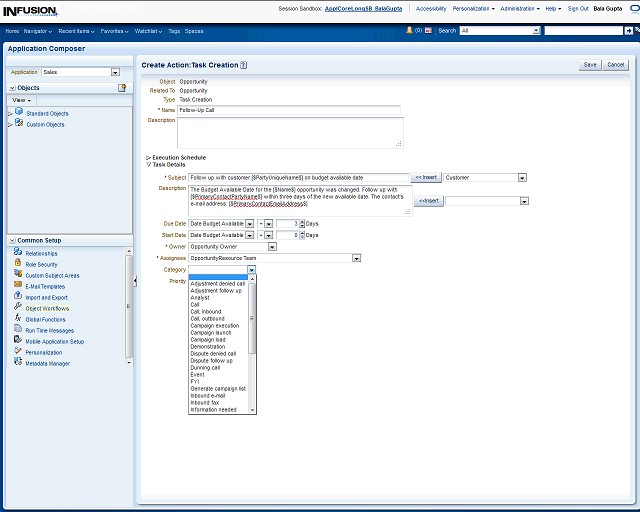Click the category list scrollbar
The height and width of the screenshot is (512, 640).
pos(252,330)
